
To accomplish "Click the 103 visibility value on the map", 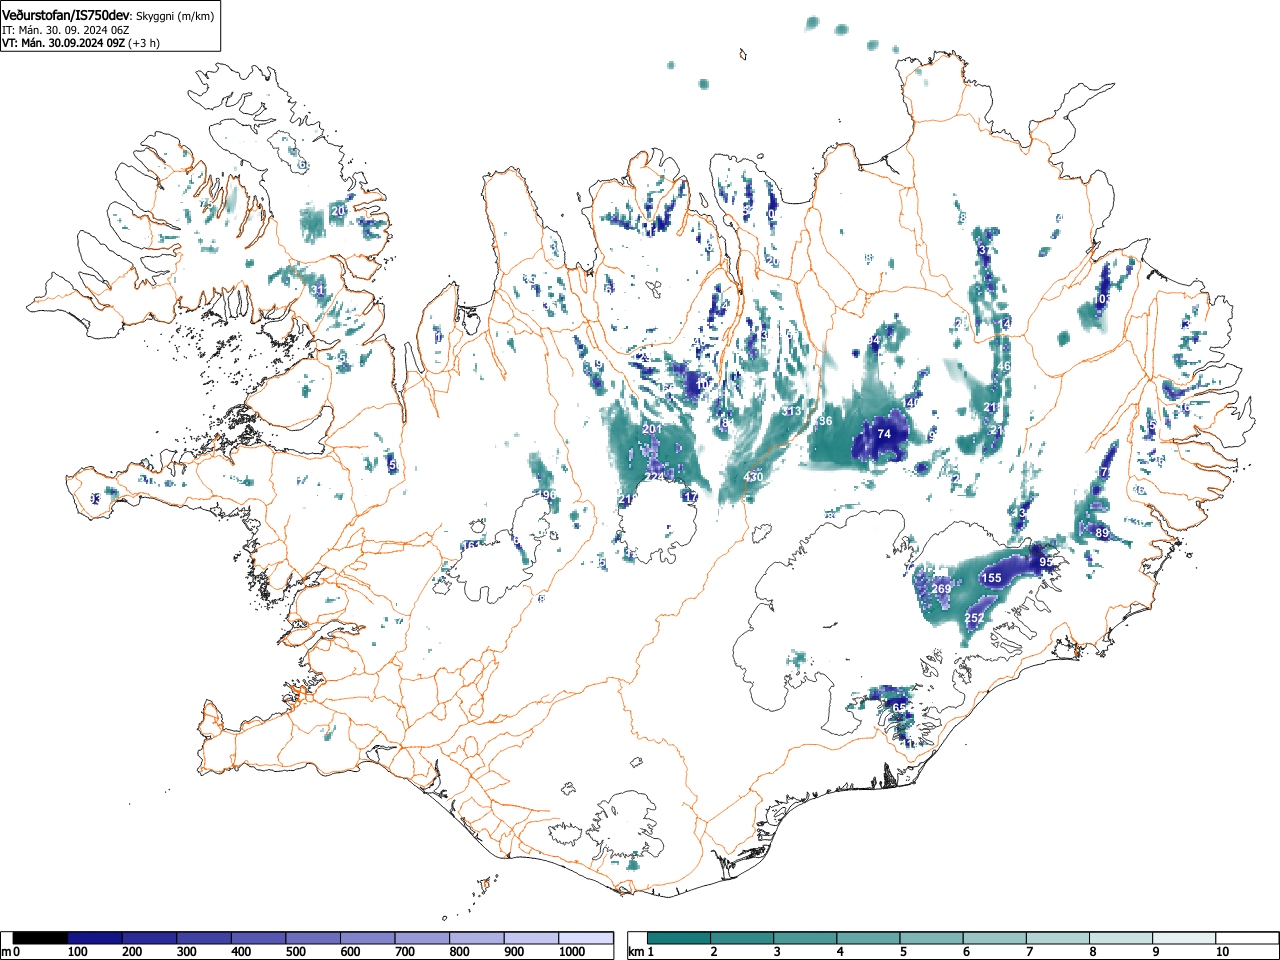I will click(1103, 299).
